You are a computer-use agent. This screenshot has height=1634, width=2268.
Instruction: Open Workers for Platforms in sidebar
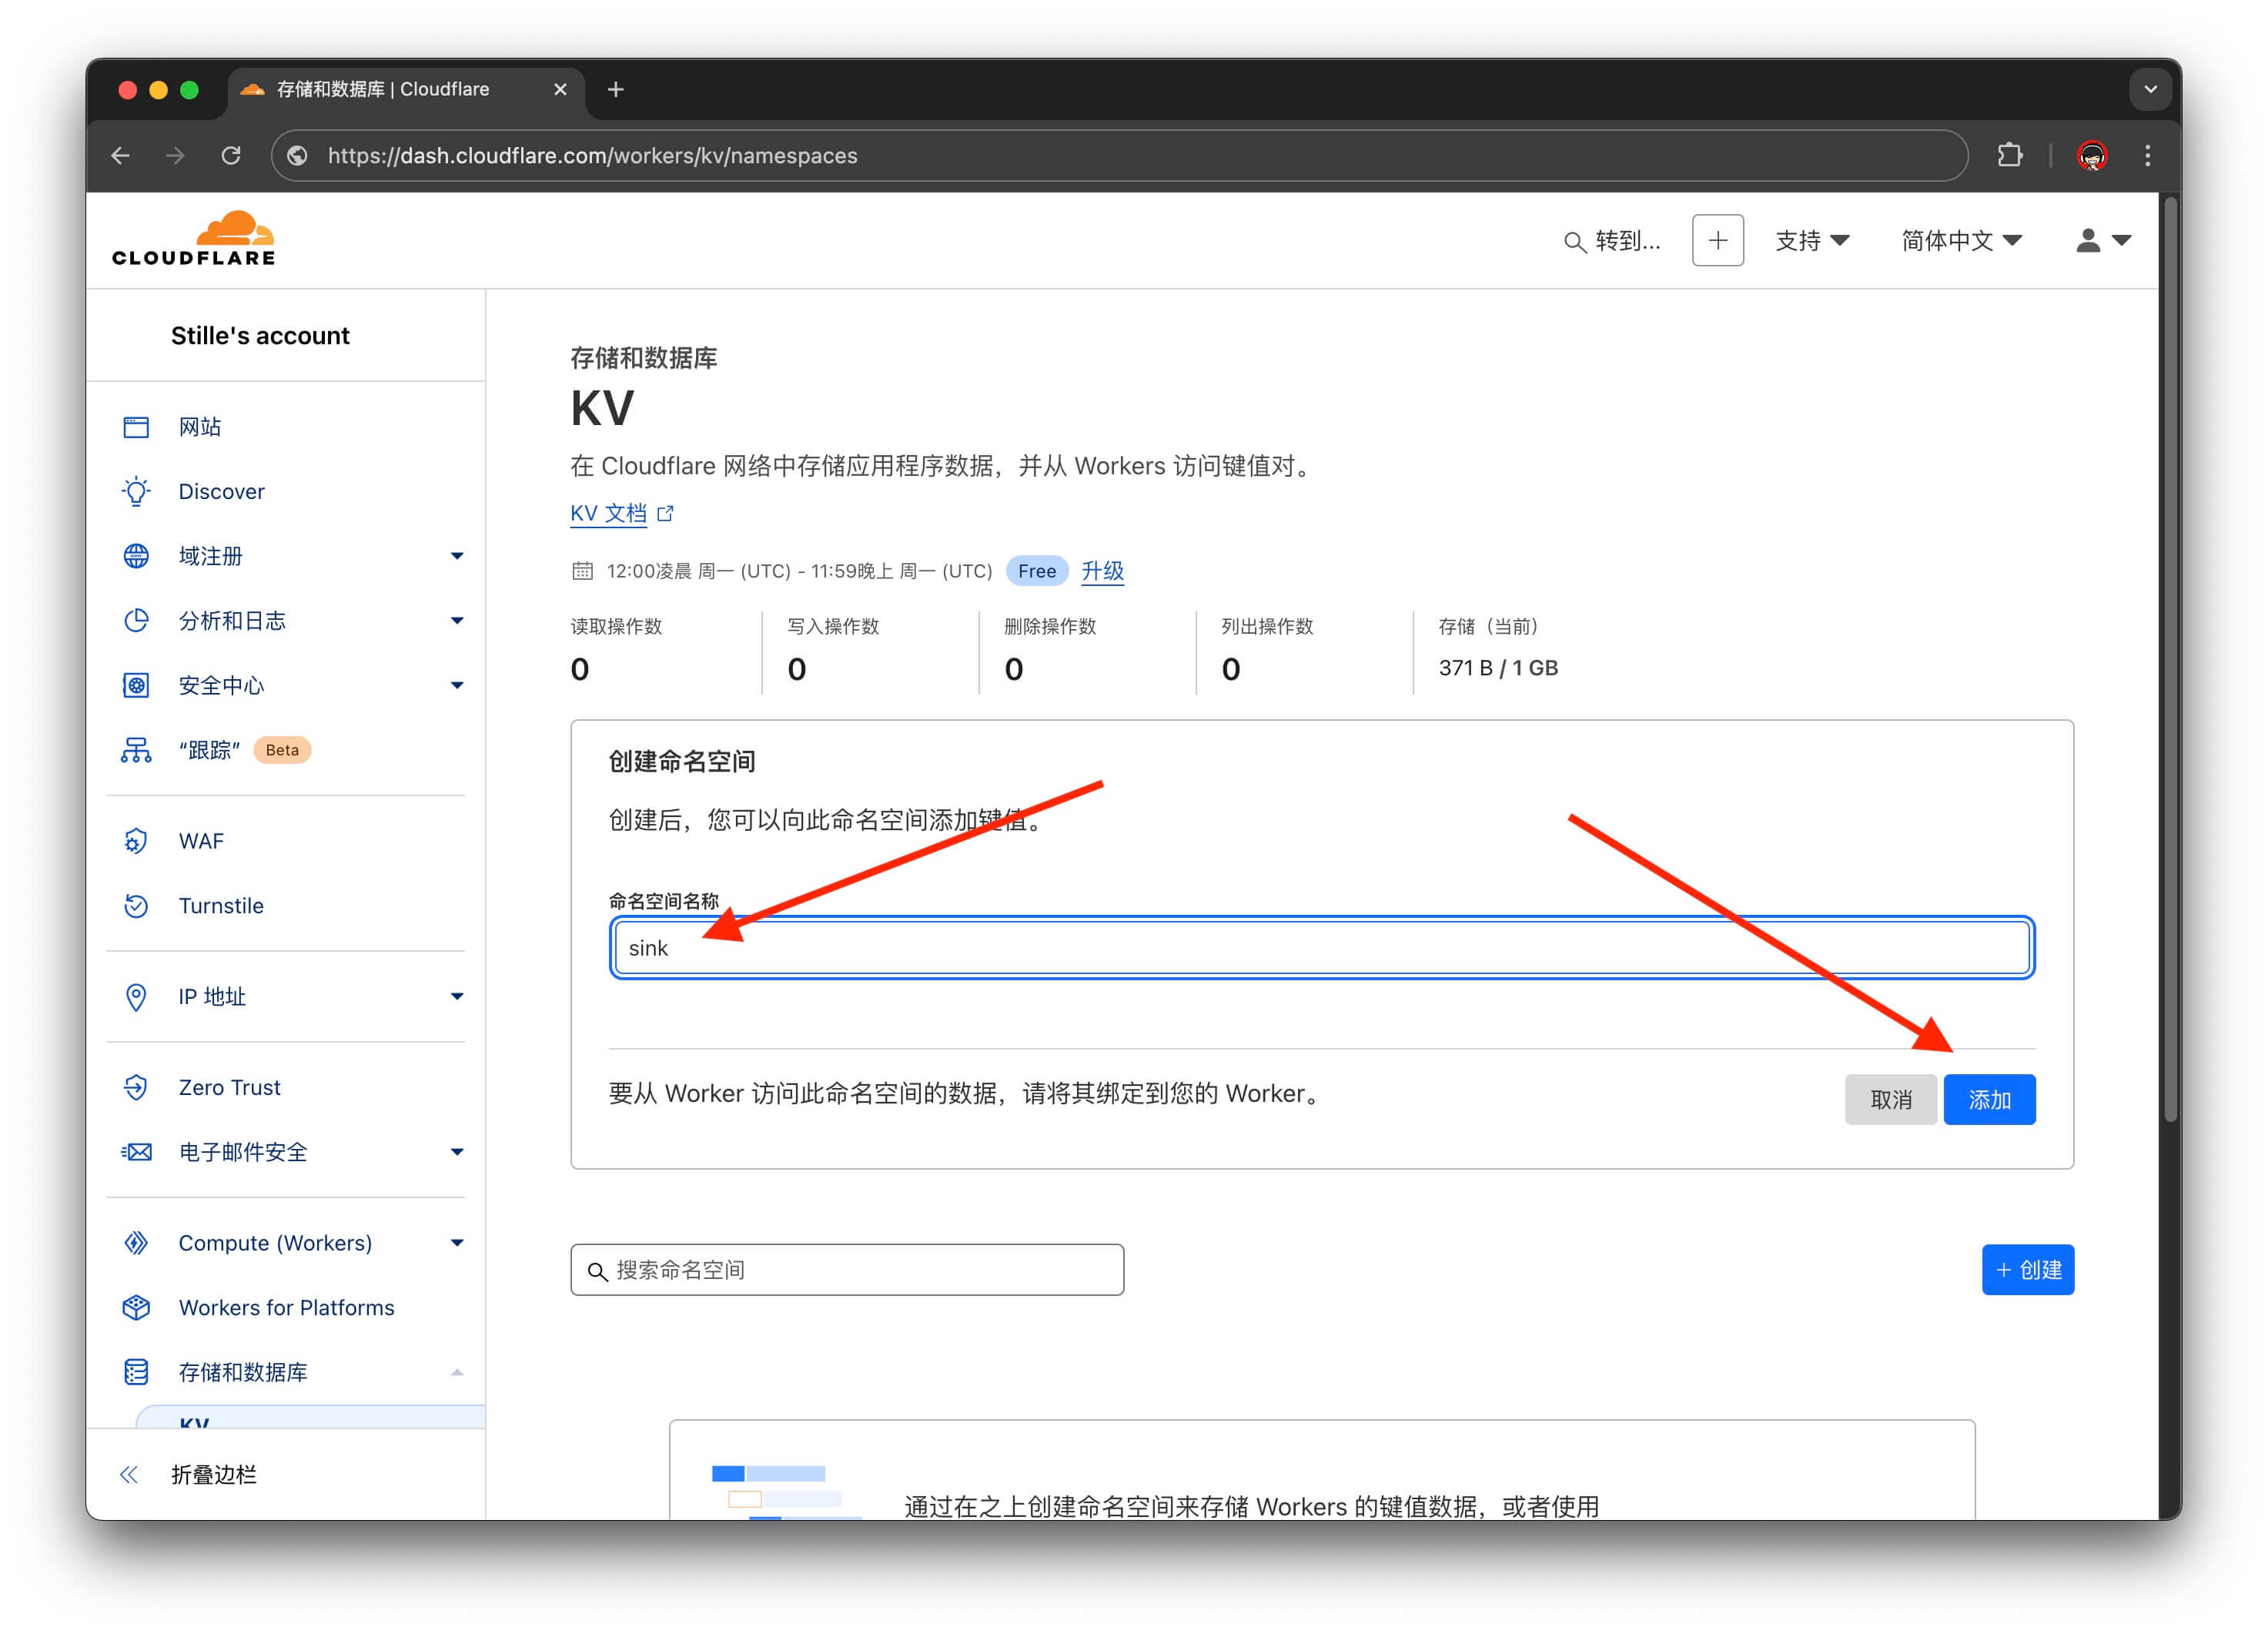(286, 1307)
